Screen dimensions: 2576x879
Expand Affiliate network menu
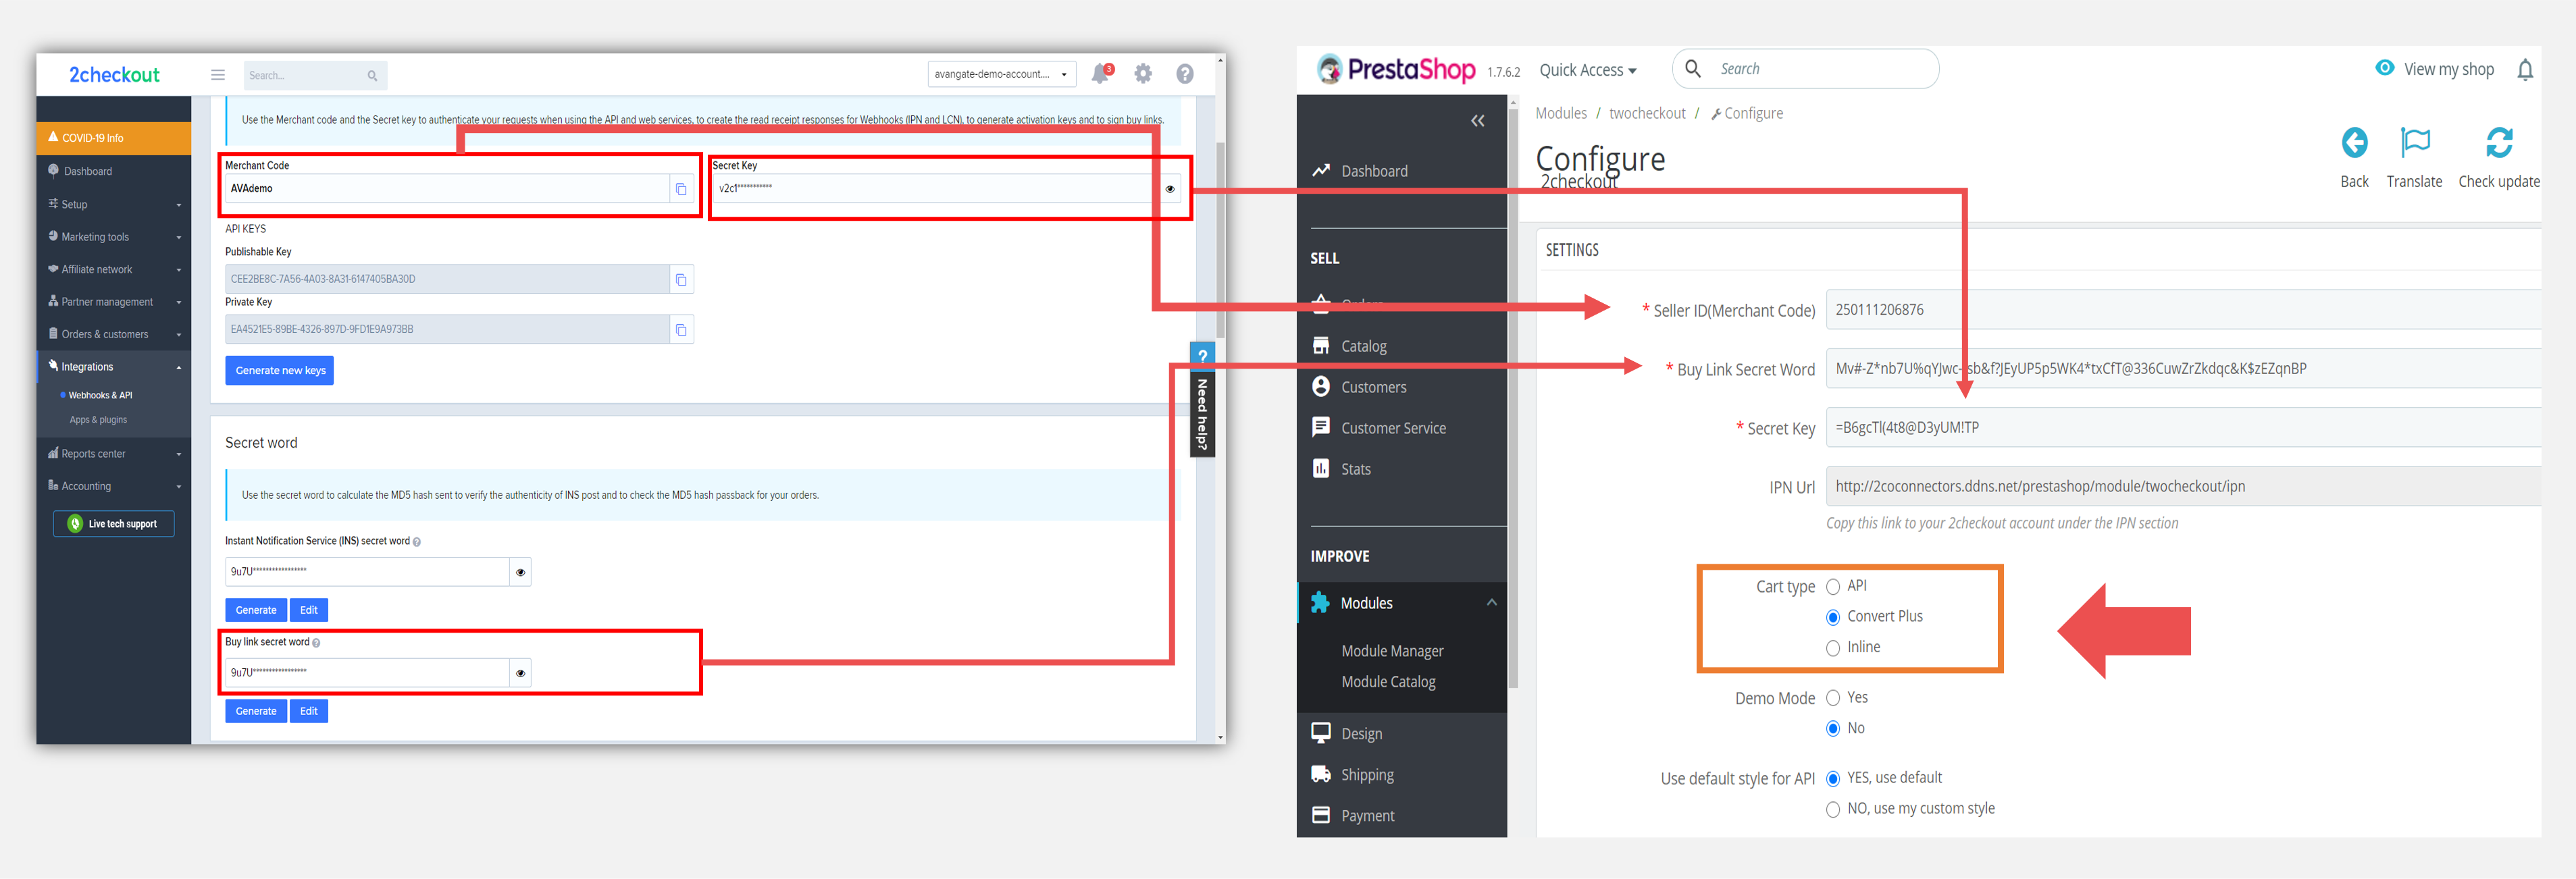tap(114, 269)
